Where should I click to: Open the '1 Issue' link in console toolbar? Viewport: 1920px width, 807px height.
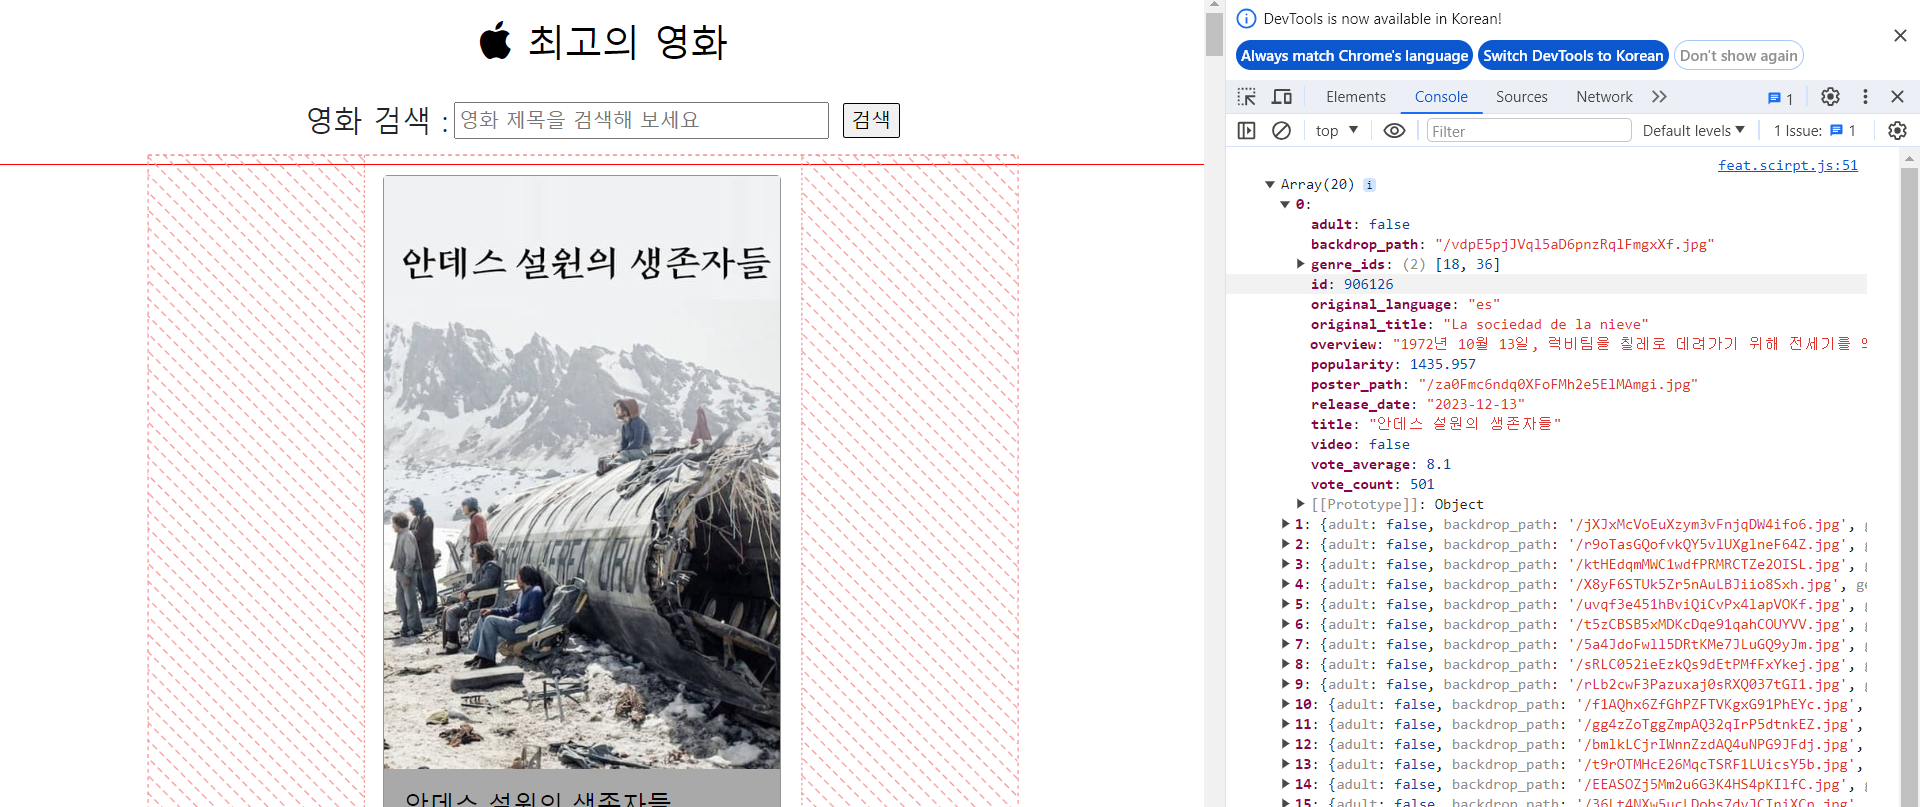1815,131
